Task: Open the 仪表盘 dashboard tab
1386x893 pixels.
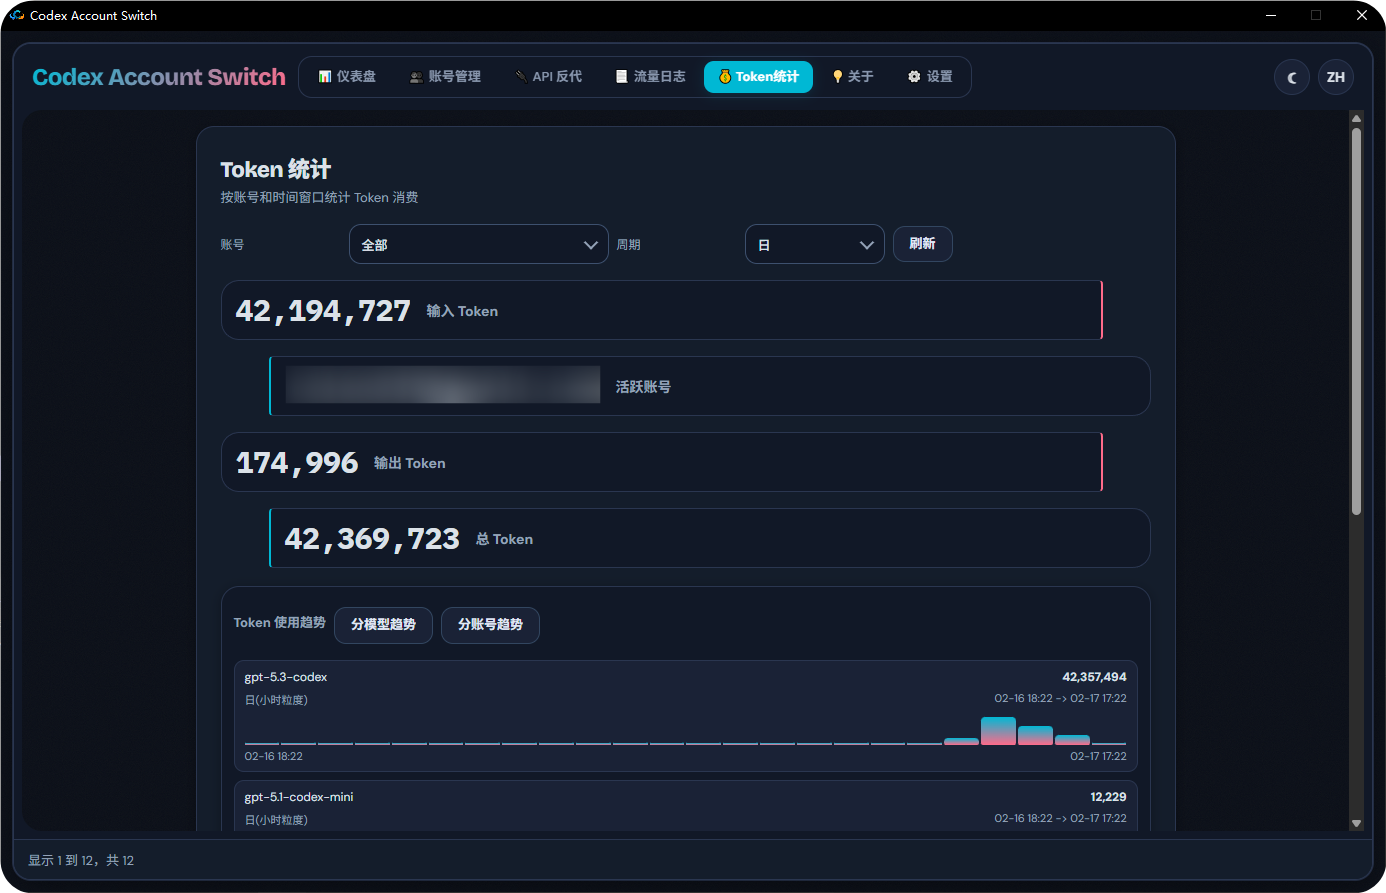Action: point(347,77)
